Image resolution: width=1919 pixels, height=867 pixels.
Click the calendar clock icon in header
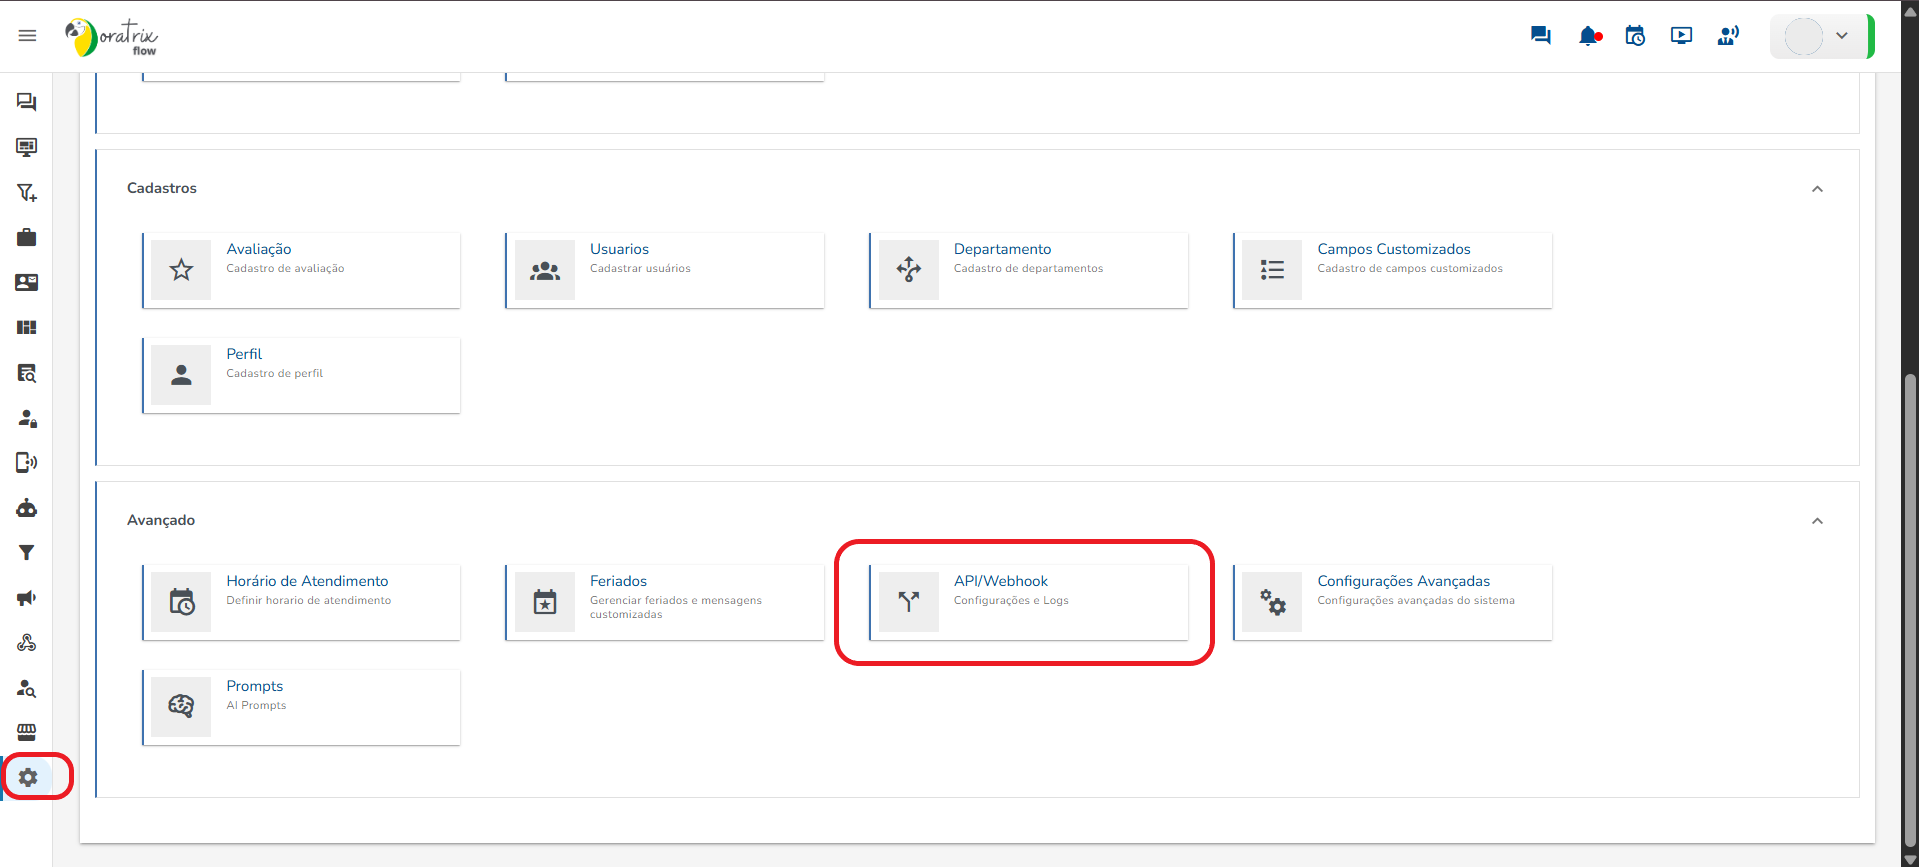point(1635,36)
